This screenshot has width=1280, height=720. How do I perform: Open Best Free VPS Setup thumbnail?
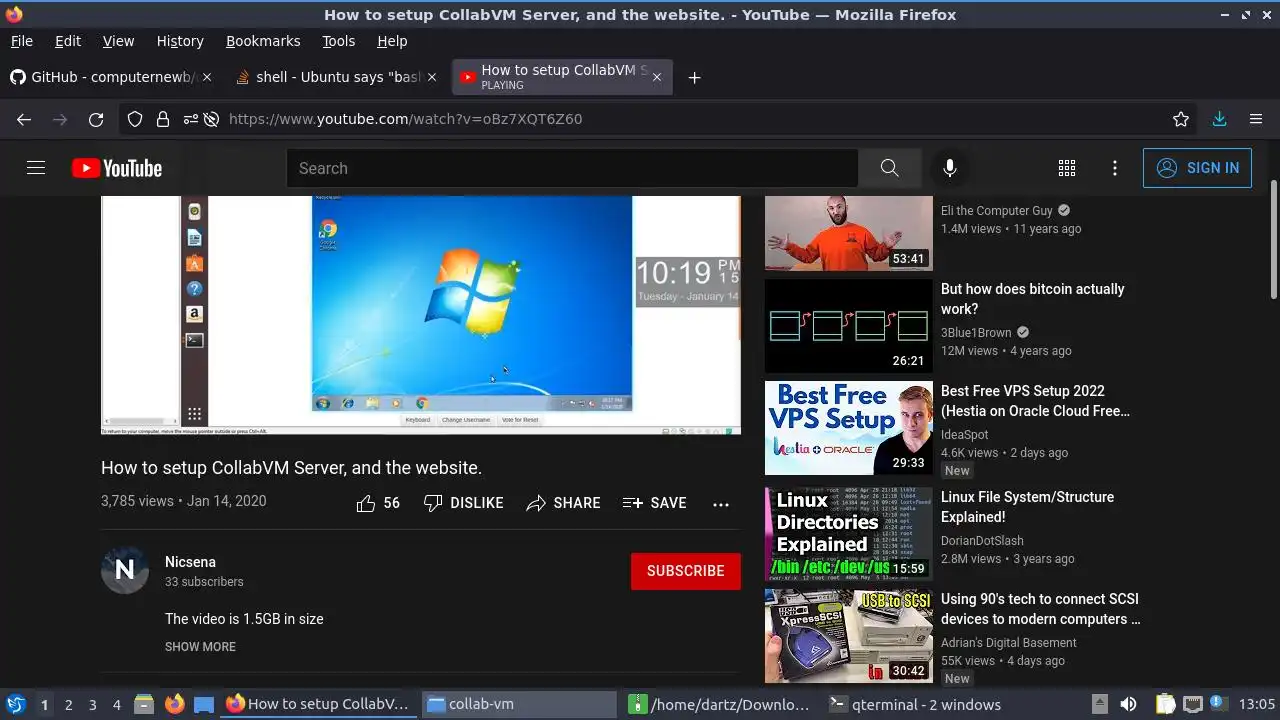(849, 428)
